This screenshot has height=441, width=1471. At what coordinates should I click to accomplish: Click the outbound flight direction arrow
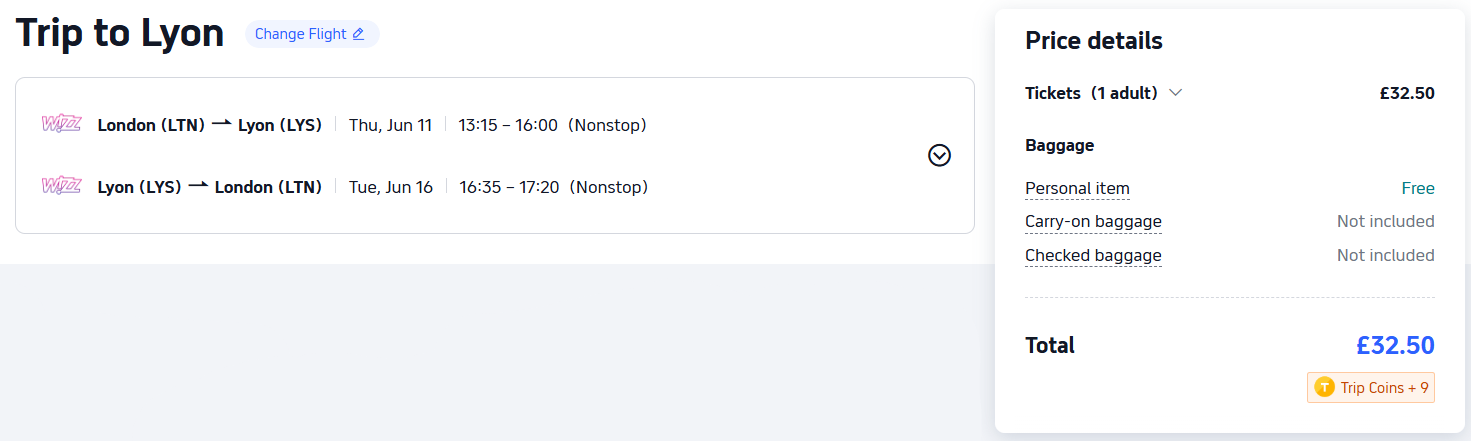pyautogui.click(x=221, y=124)
